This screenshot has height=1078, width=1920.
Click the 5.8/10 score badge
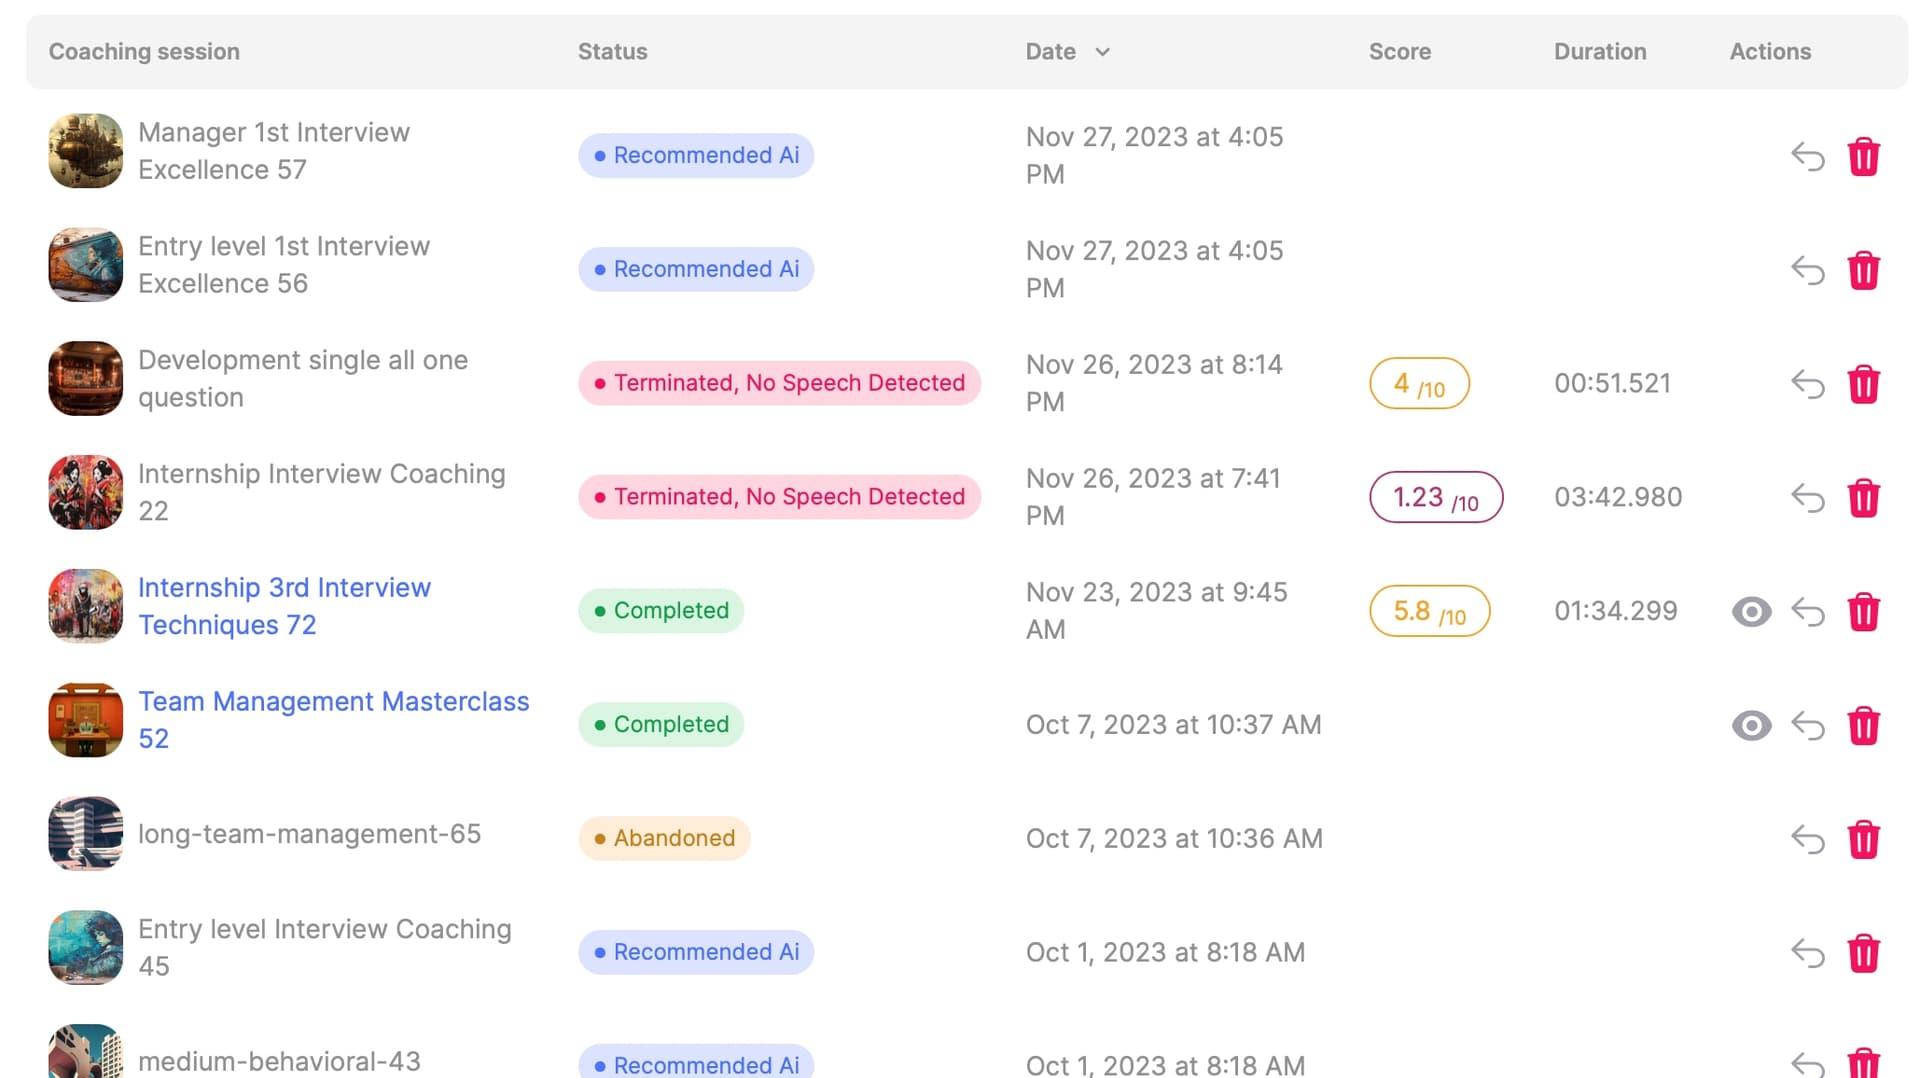point(1429,611)
